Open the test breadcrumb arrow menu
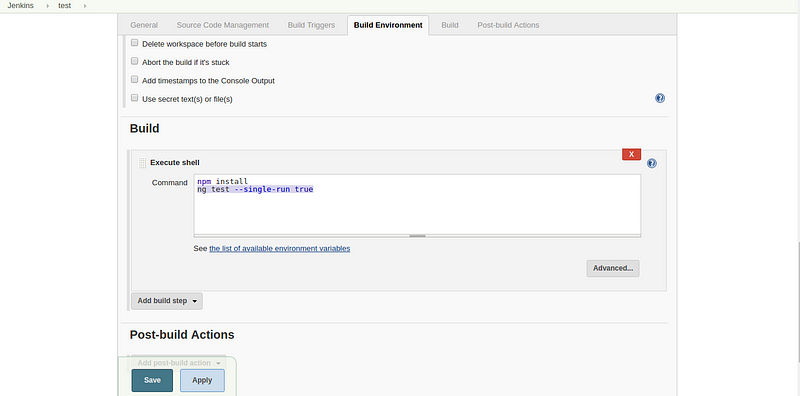800x396 pixels. 85,6
